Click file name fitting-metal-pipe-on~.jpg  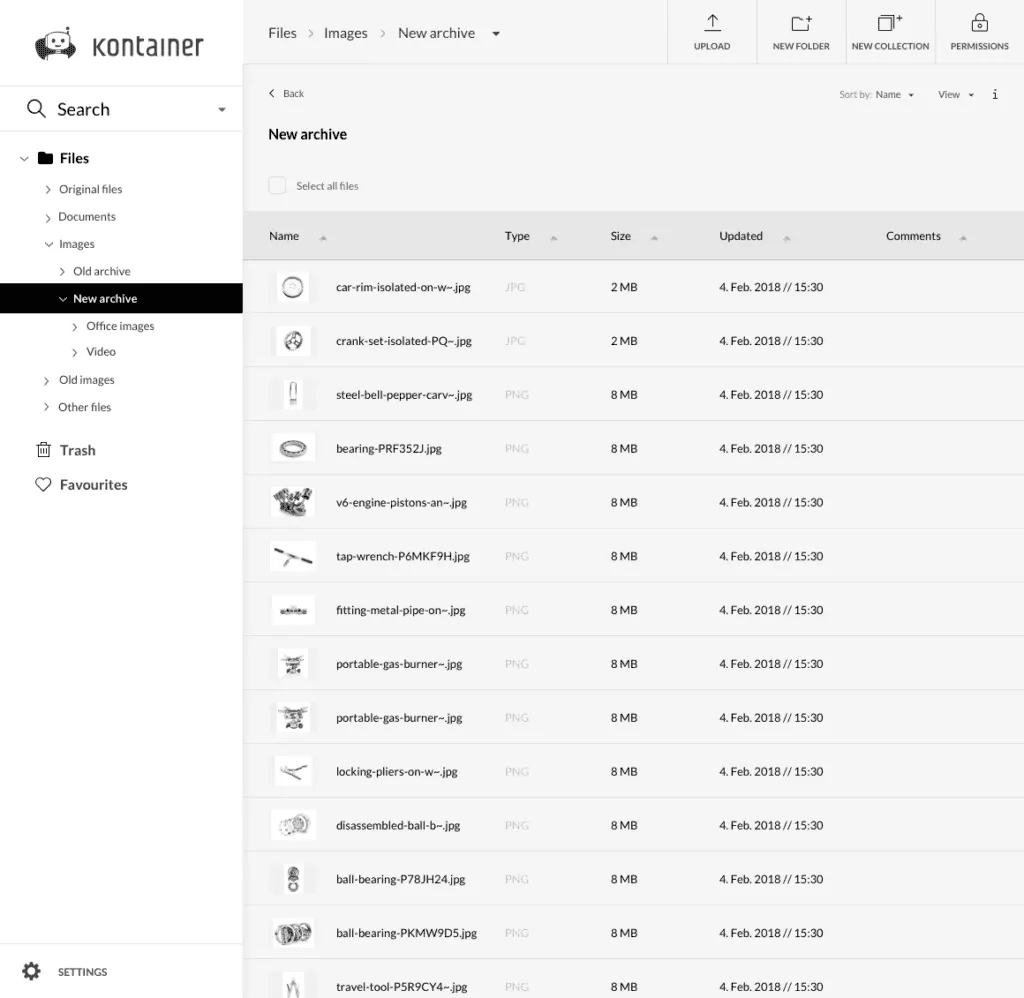(400, 610)
